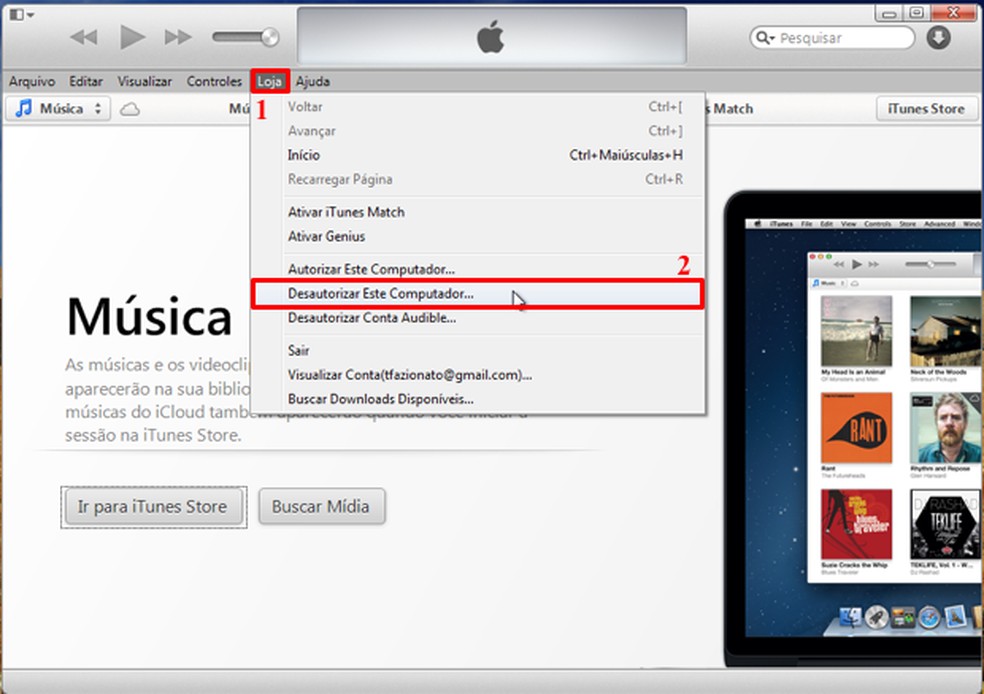
Task: Click the music note icon beside Música
Action: (x=24, y=109)
